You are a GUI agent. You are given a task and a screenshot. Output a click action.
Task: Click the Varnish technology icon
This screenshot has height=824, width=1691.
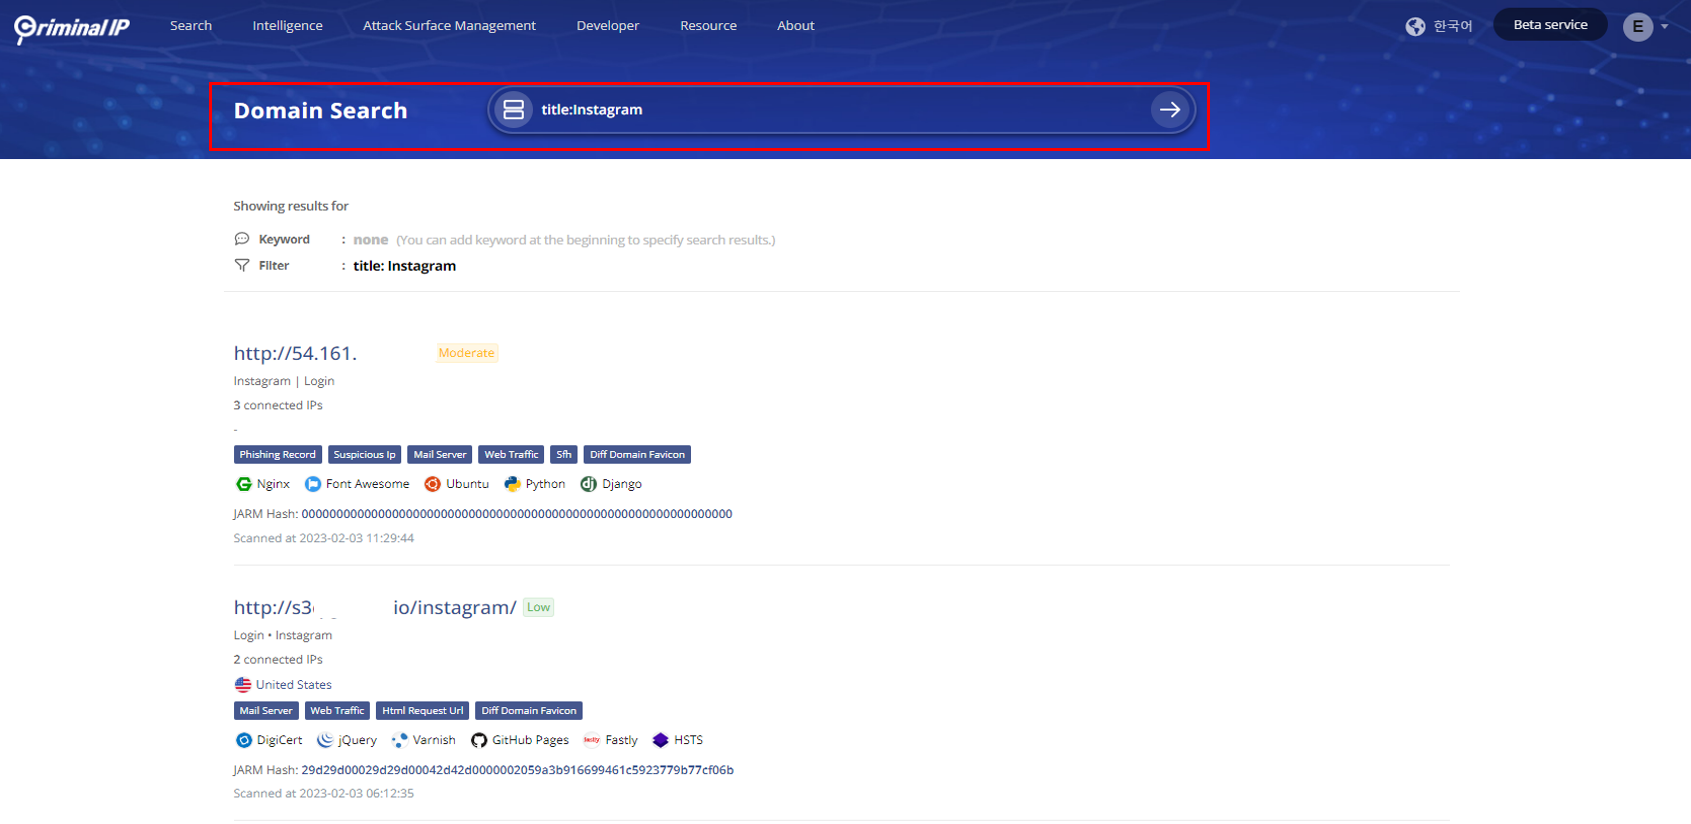(x=399, y=740)
